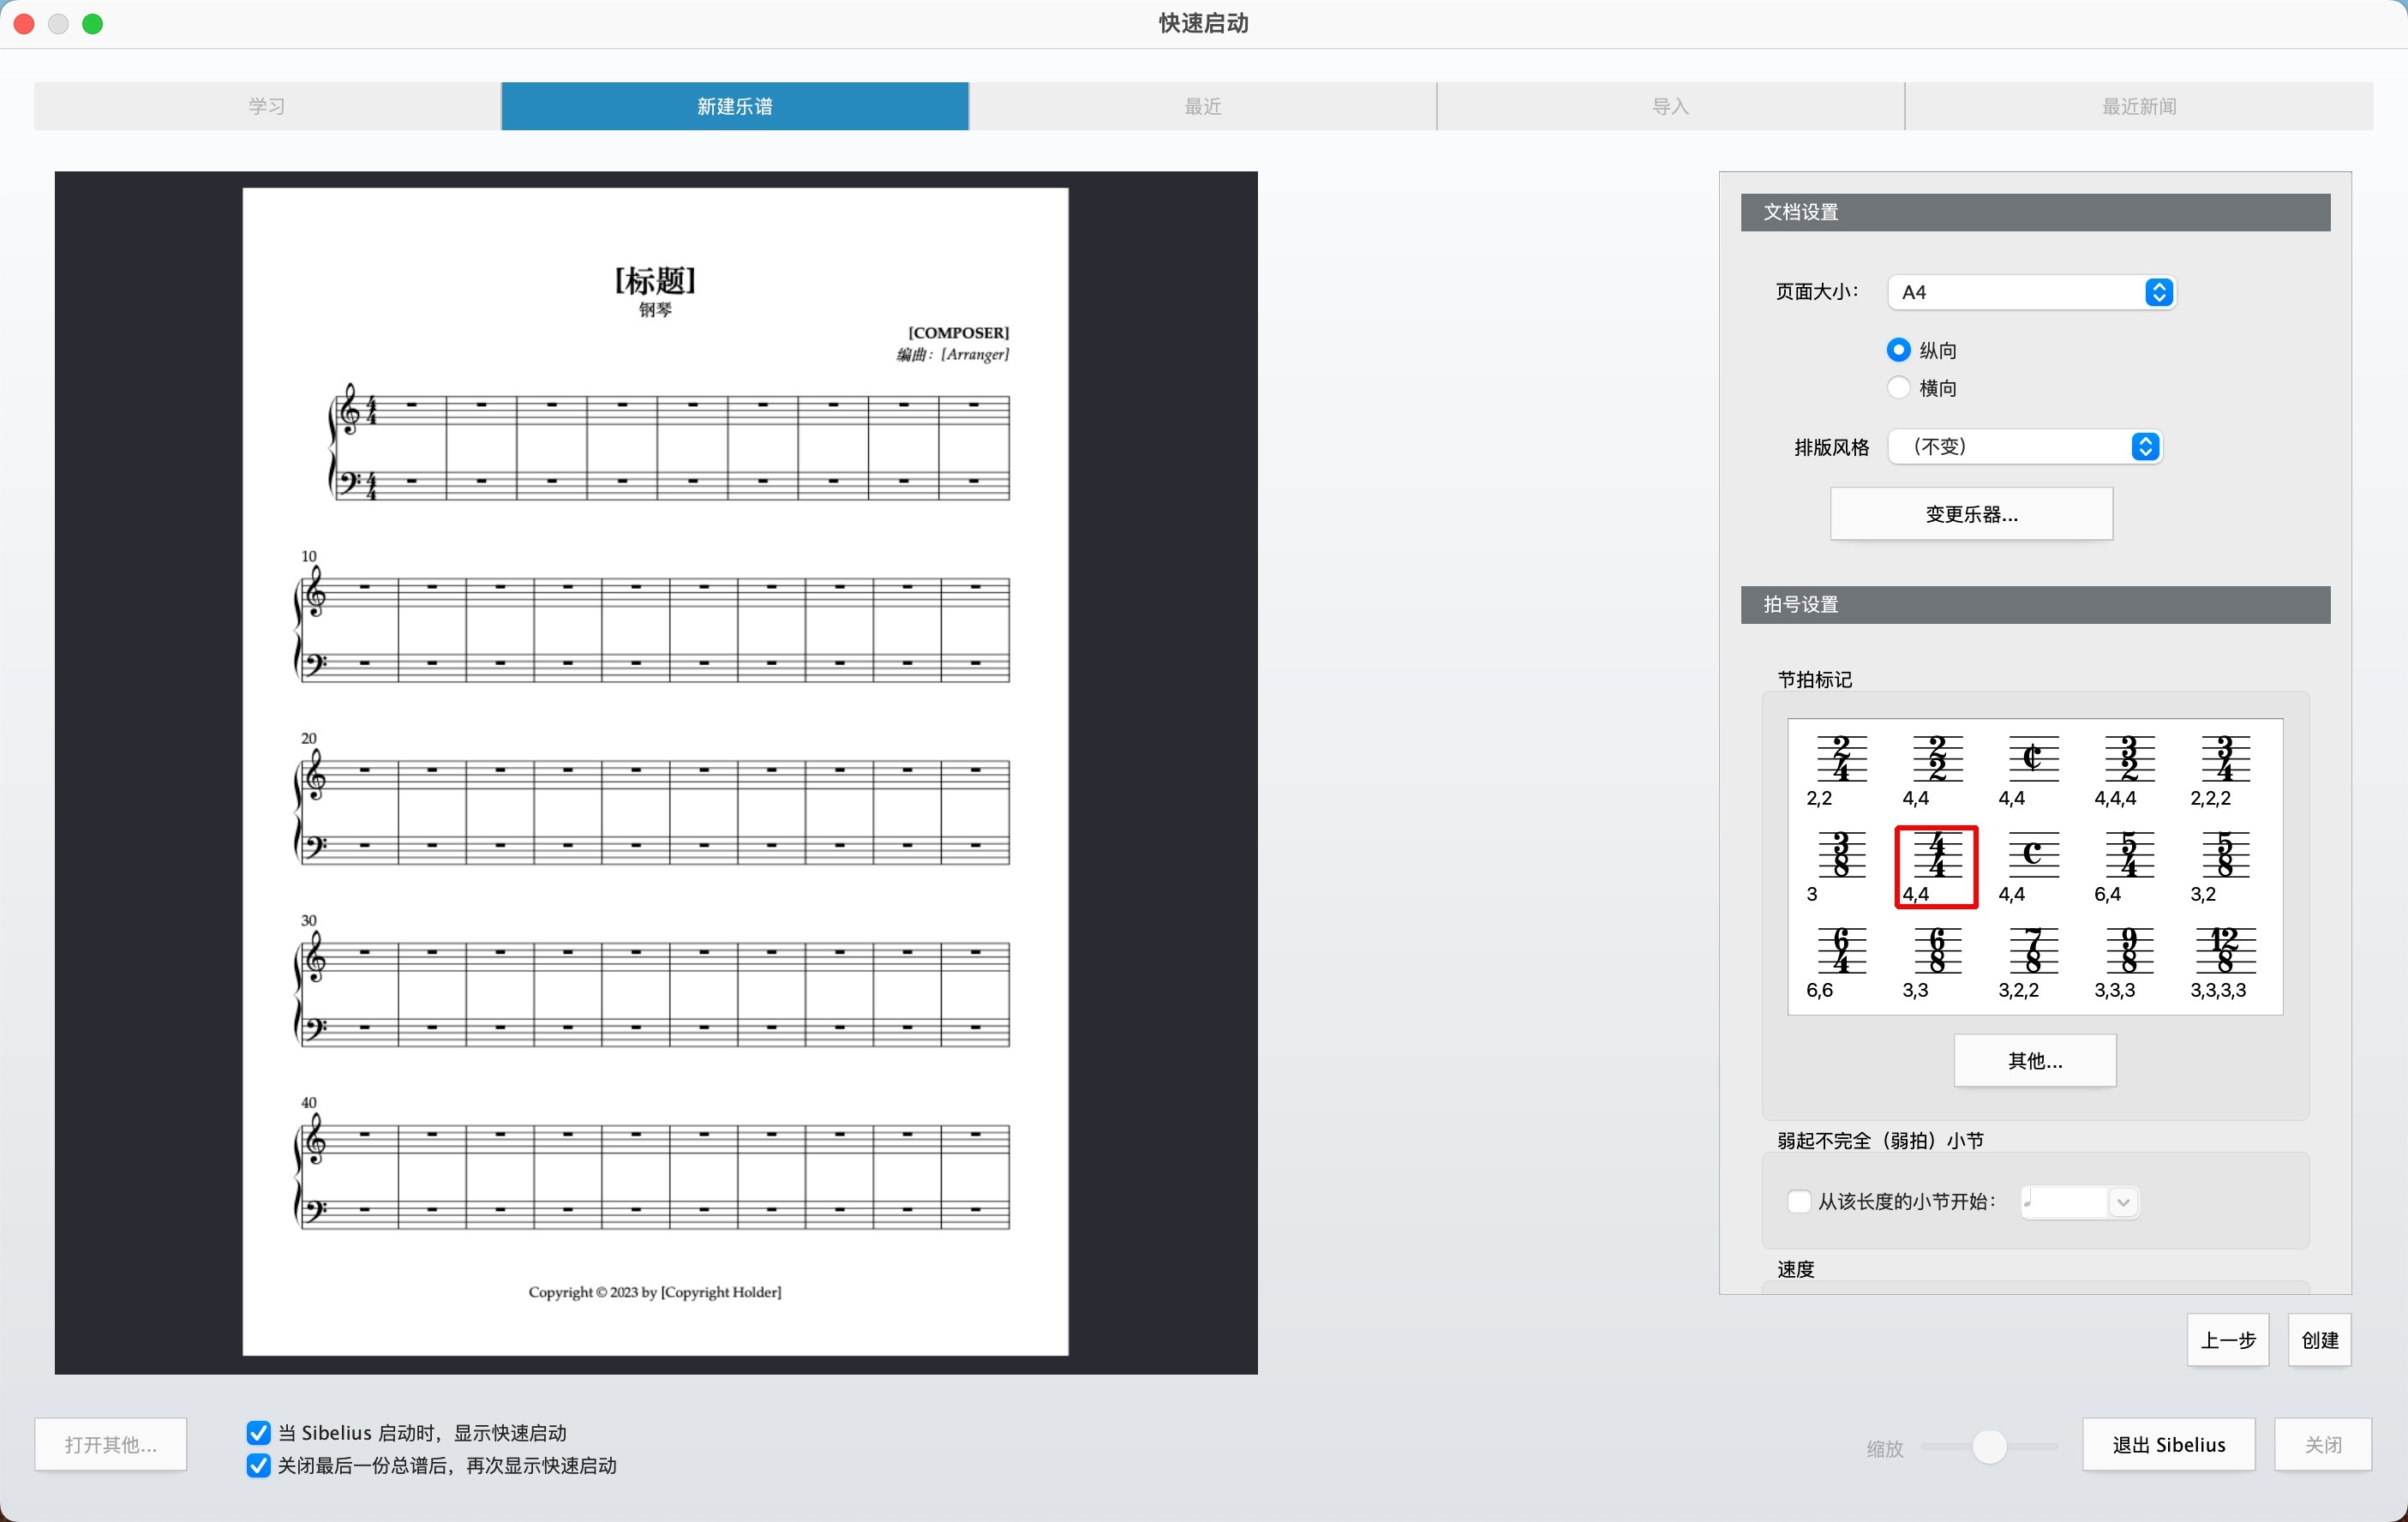The height and width of the screenshot is (1522, 2408).
Task: Click the 创建 button
Action: point(2320,1340)
